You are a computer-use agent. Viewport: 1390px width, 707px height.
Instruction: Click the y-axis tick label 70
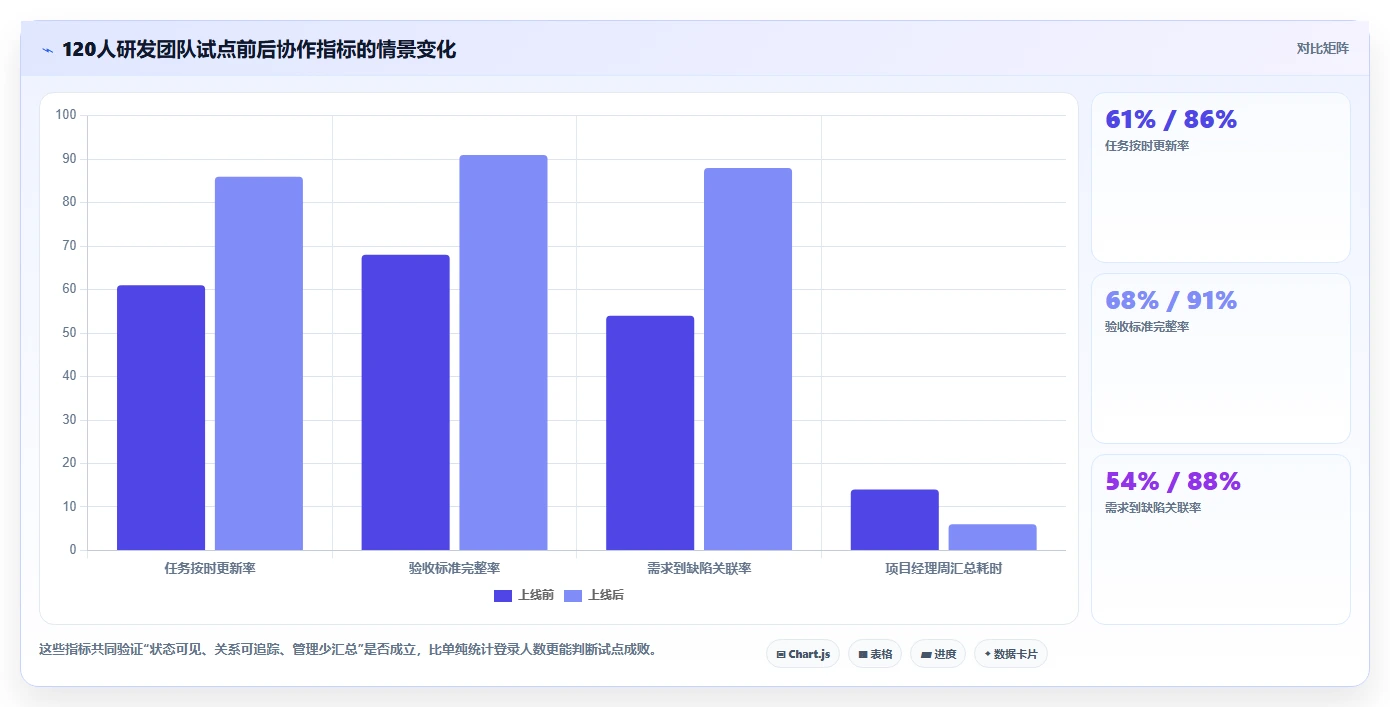point(69,246)
